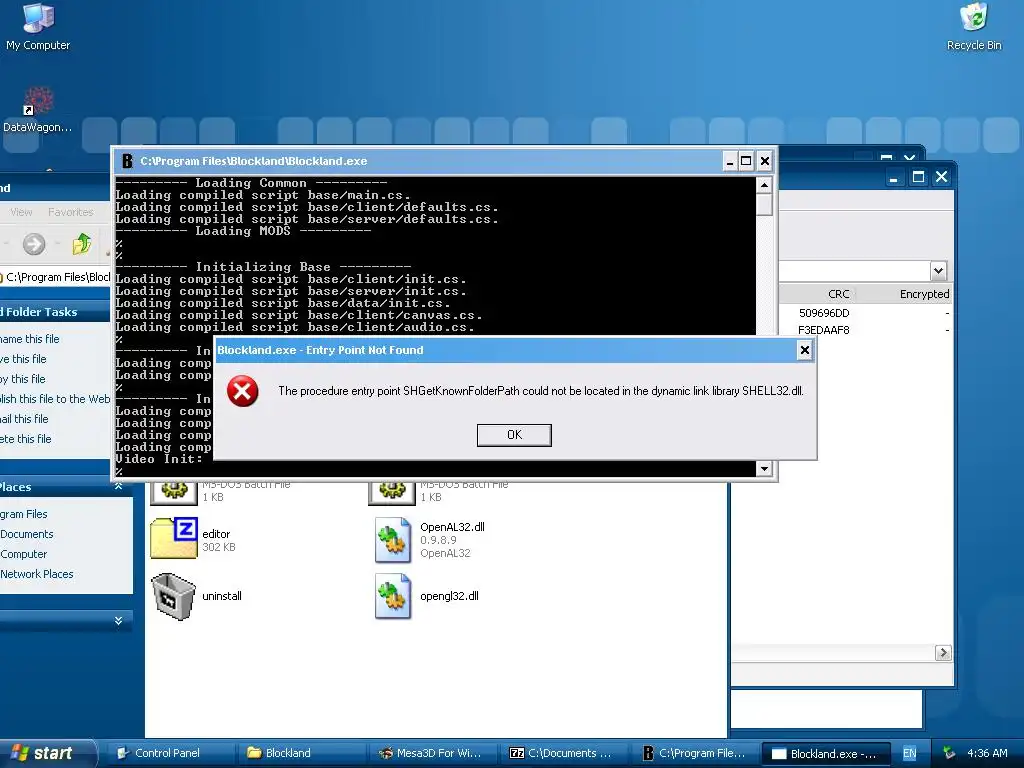Open My Network Places link
Image resolution: width=1024 pixels, height=768 pixels.
(x=37, y=574)
